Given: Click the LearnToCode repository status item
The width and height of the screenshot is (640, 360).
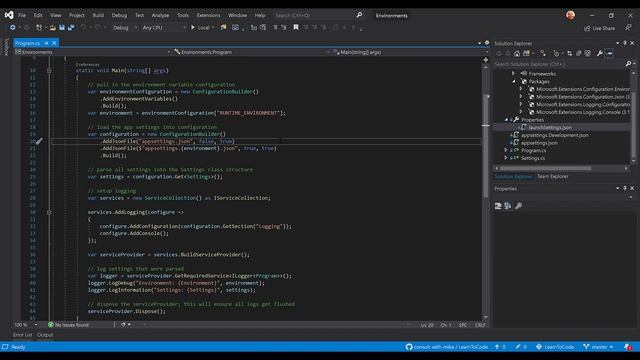Looking at the screenshot, I should coord(555,347).
